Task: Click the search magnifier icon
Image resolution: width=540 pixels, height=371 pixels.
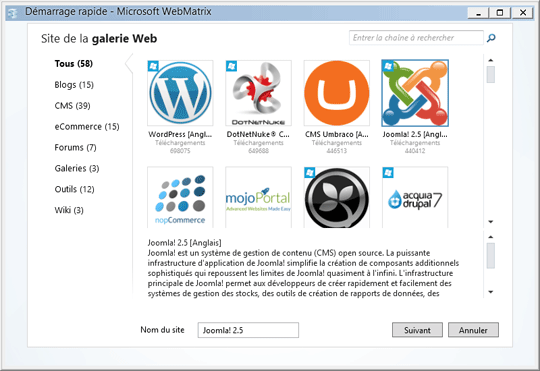Action: [x=491, y=38]
